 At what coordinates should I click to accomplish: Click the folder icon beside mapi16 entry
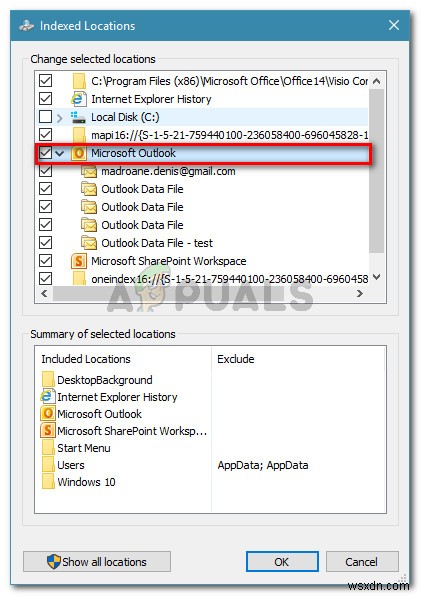pos(79,135)
